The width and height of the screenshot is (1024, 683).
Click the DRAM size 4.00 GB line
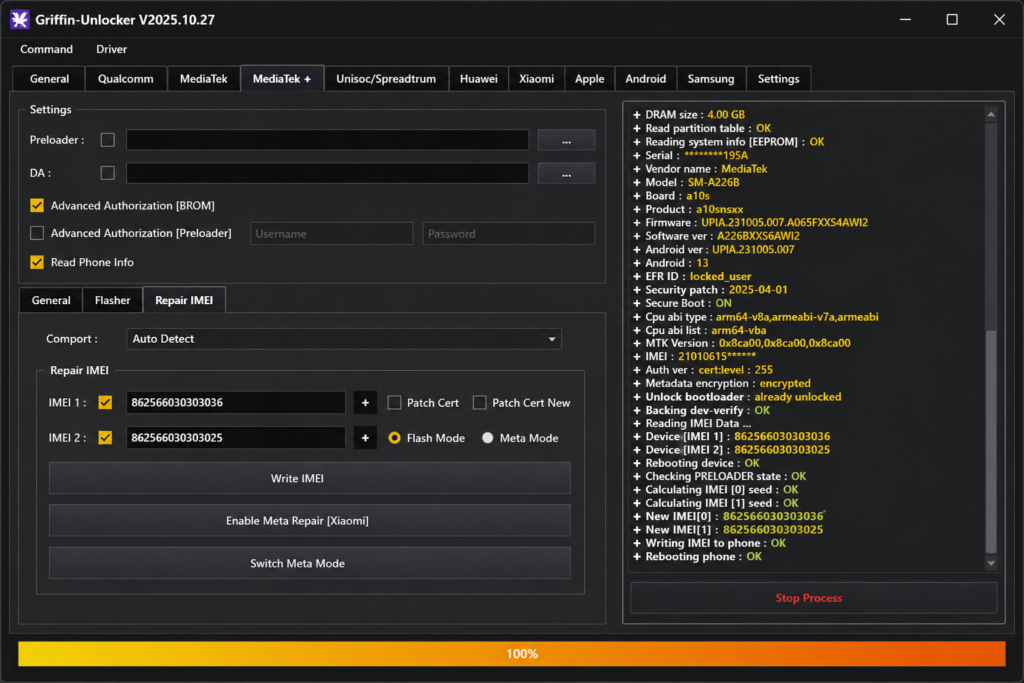pyautogui.click(x=689, y=115)
